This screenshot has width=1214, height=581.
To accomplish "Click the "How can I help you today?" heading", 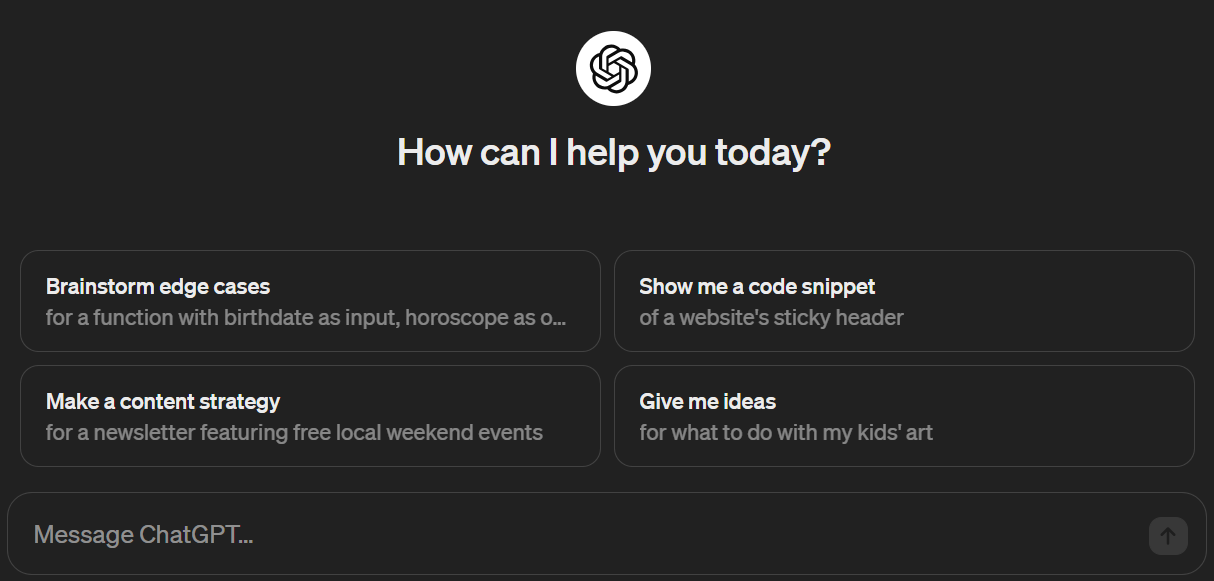I will (x=613, y=152).
